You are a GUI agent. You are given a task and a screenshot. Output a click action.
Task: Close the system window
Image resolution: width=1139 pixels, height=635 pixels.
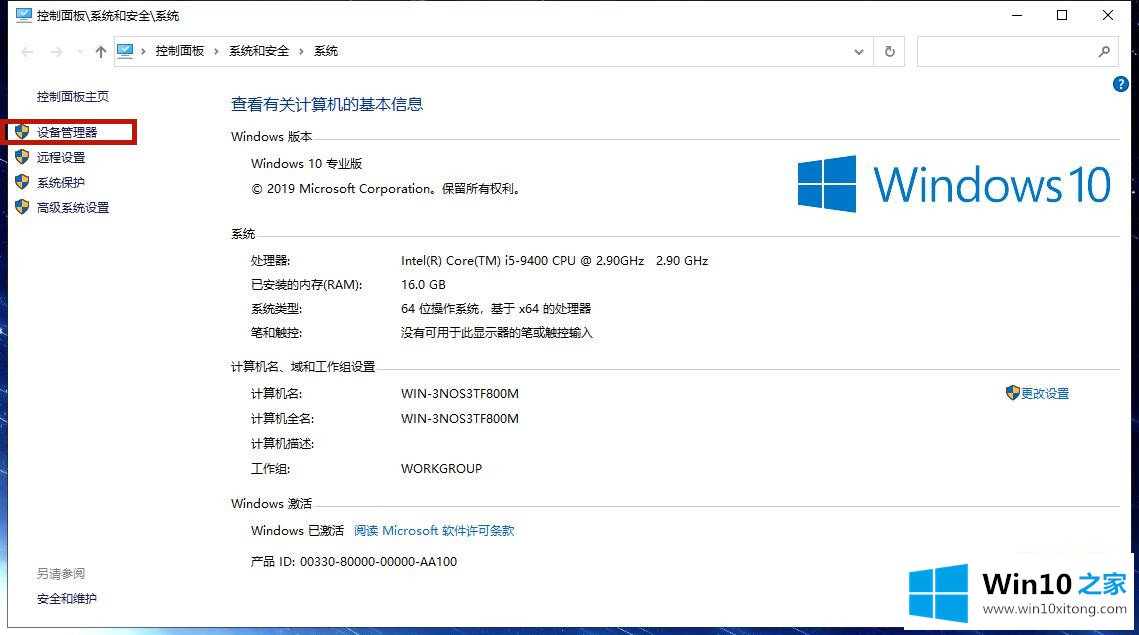[x=1108, y=15]
